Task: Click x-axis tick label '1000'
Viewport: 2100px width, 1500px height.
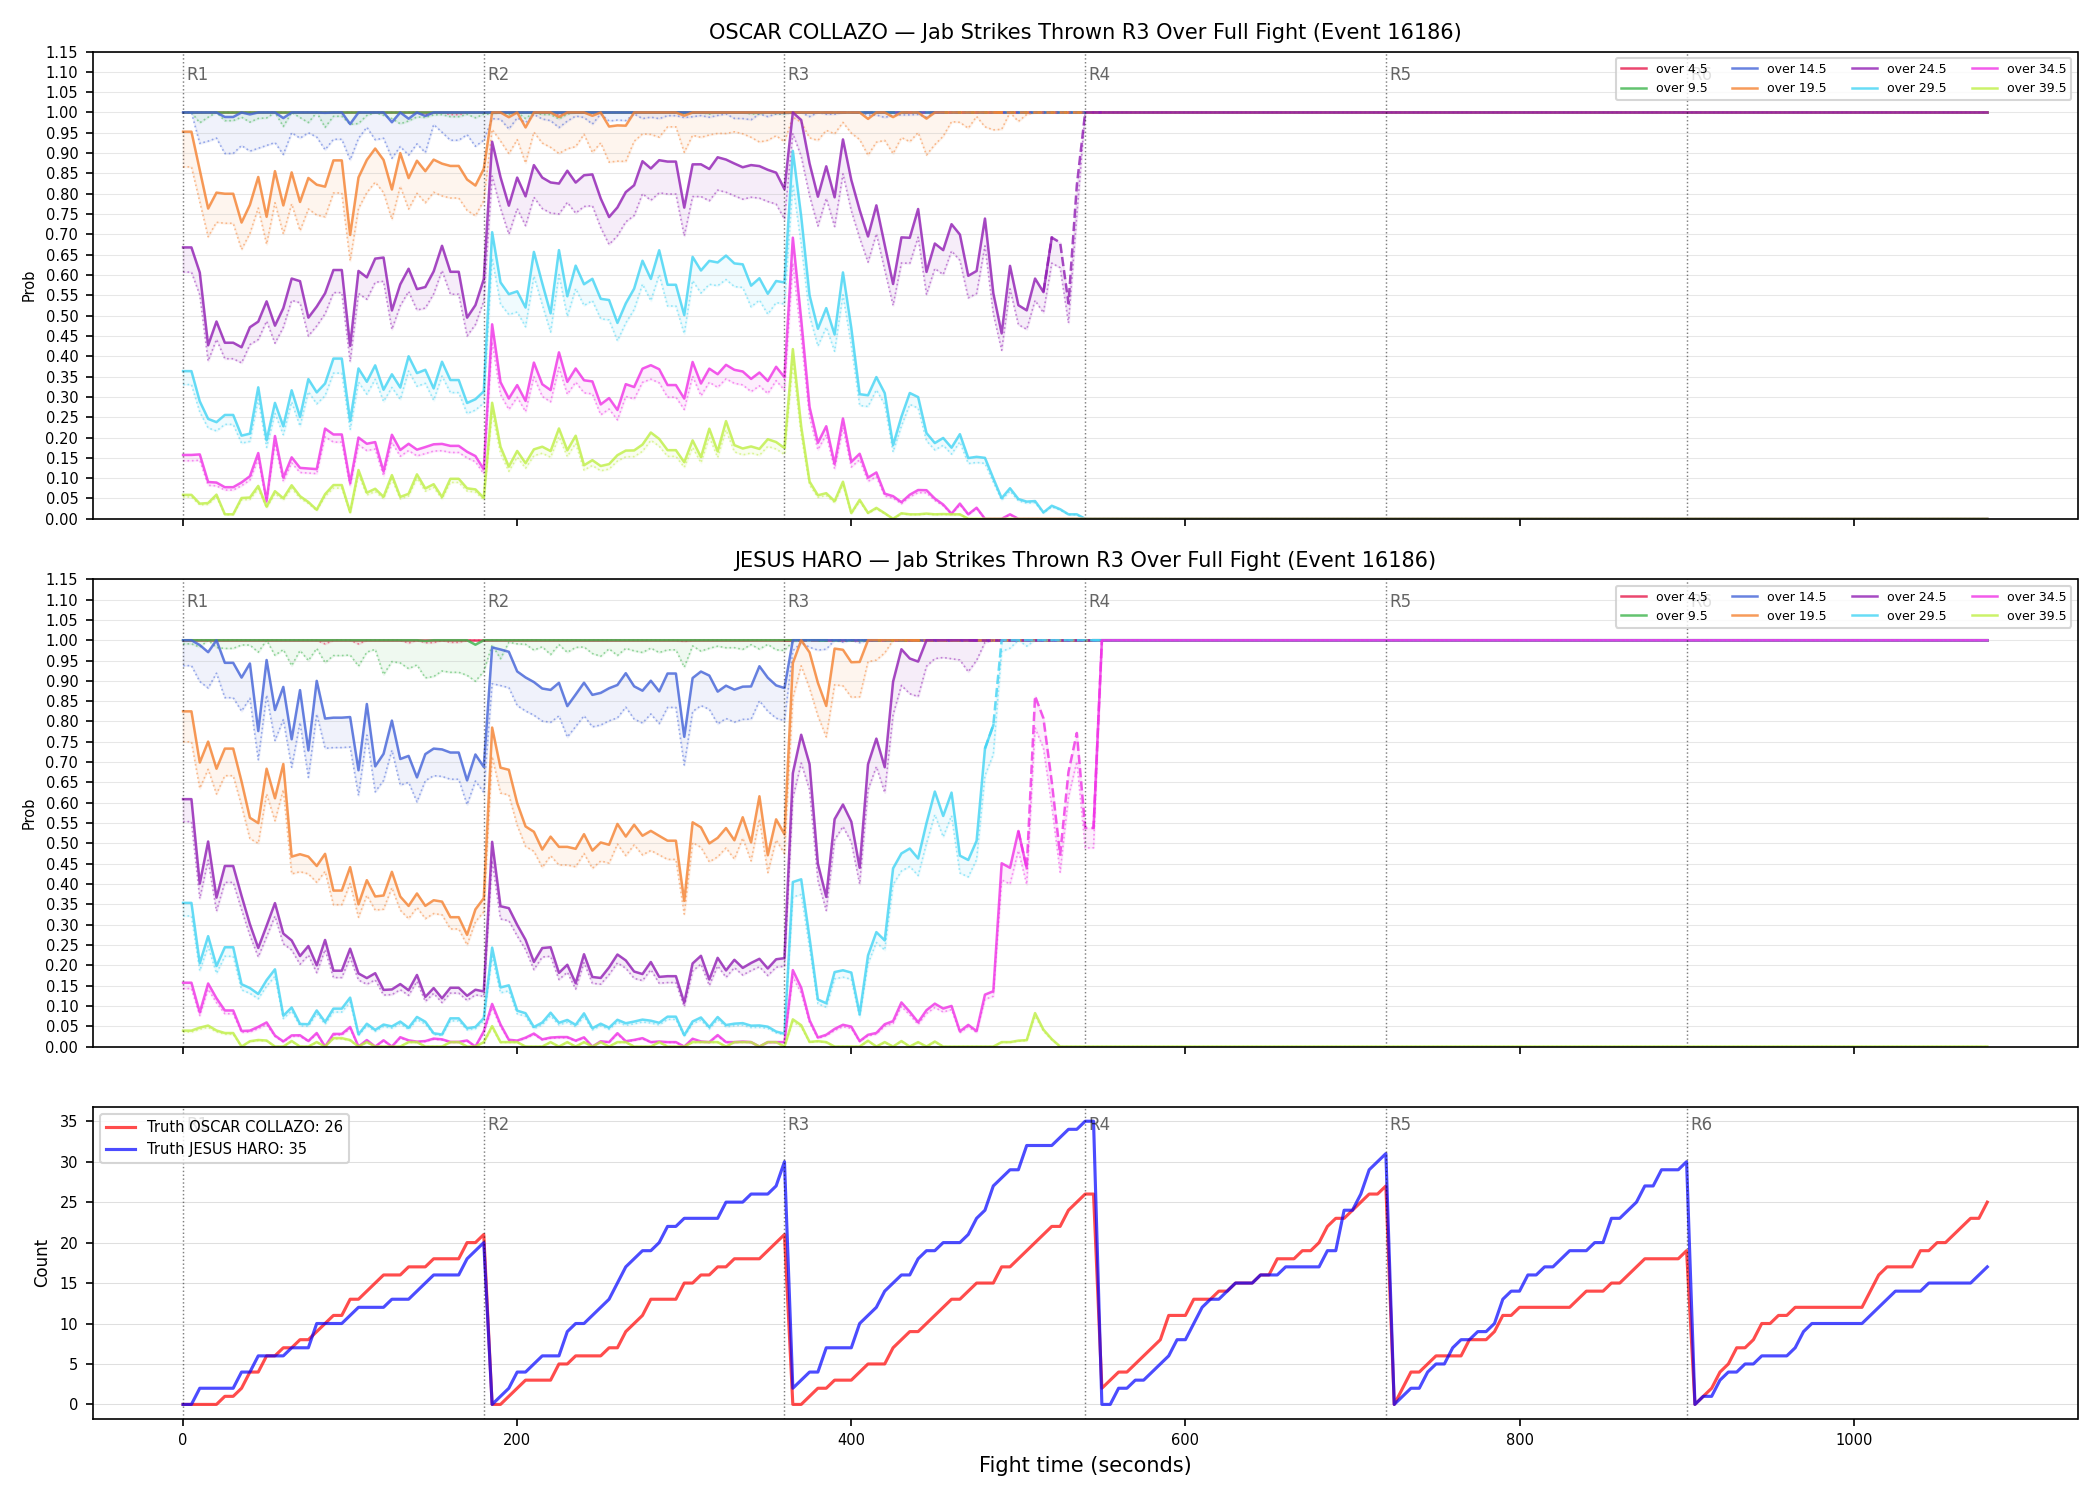Action: [1854, 1440]
